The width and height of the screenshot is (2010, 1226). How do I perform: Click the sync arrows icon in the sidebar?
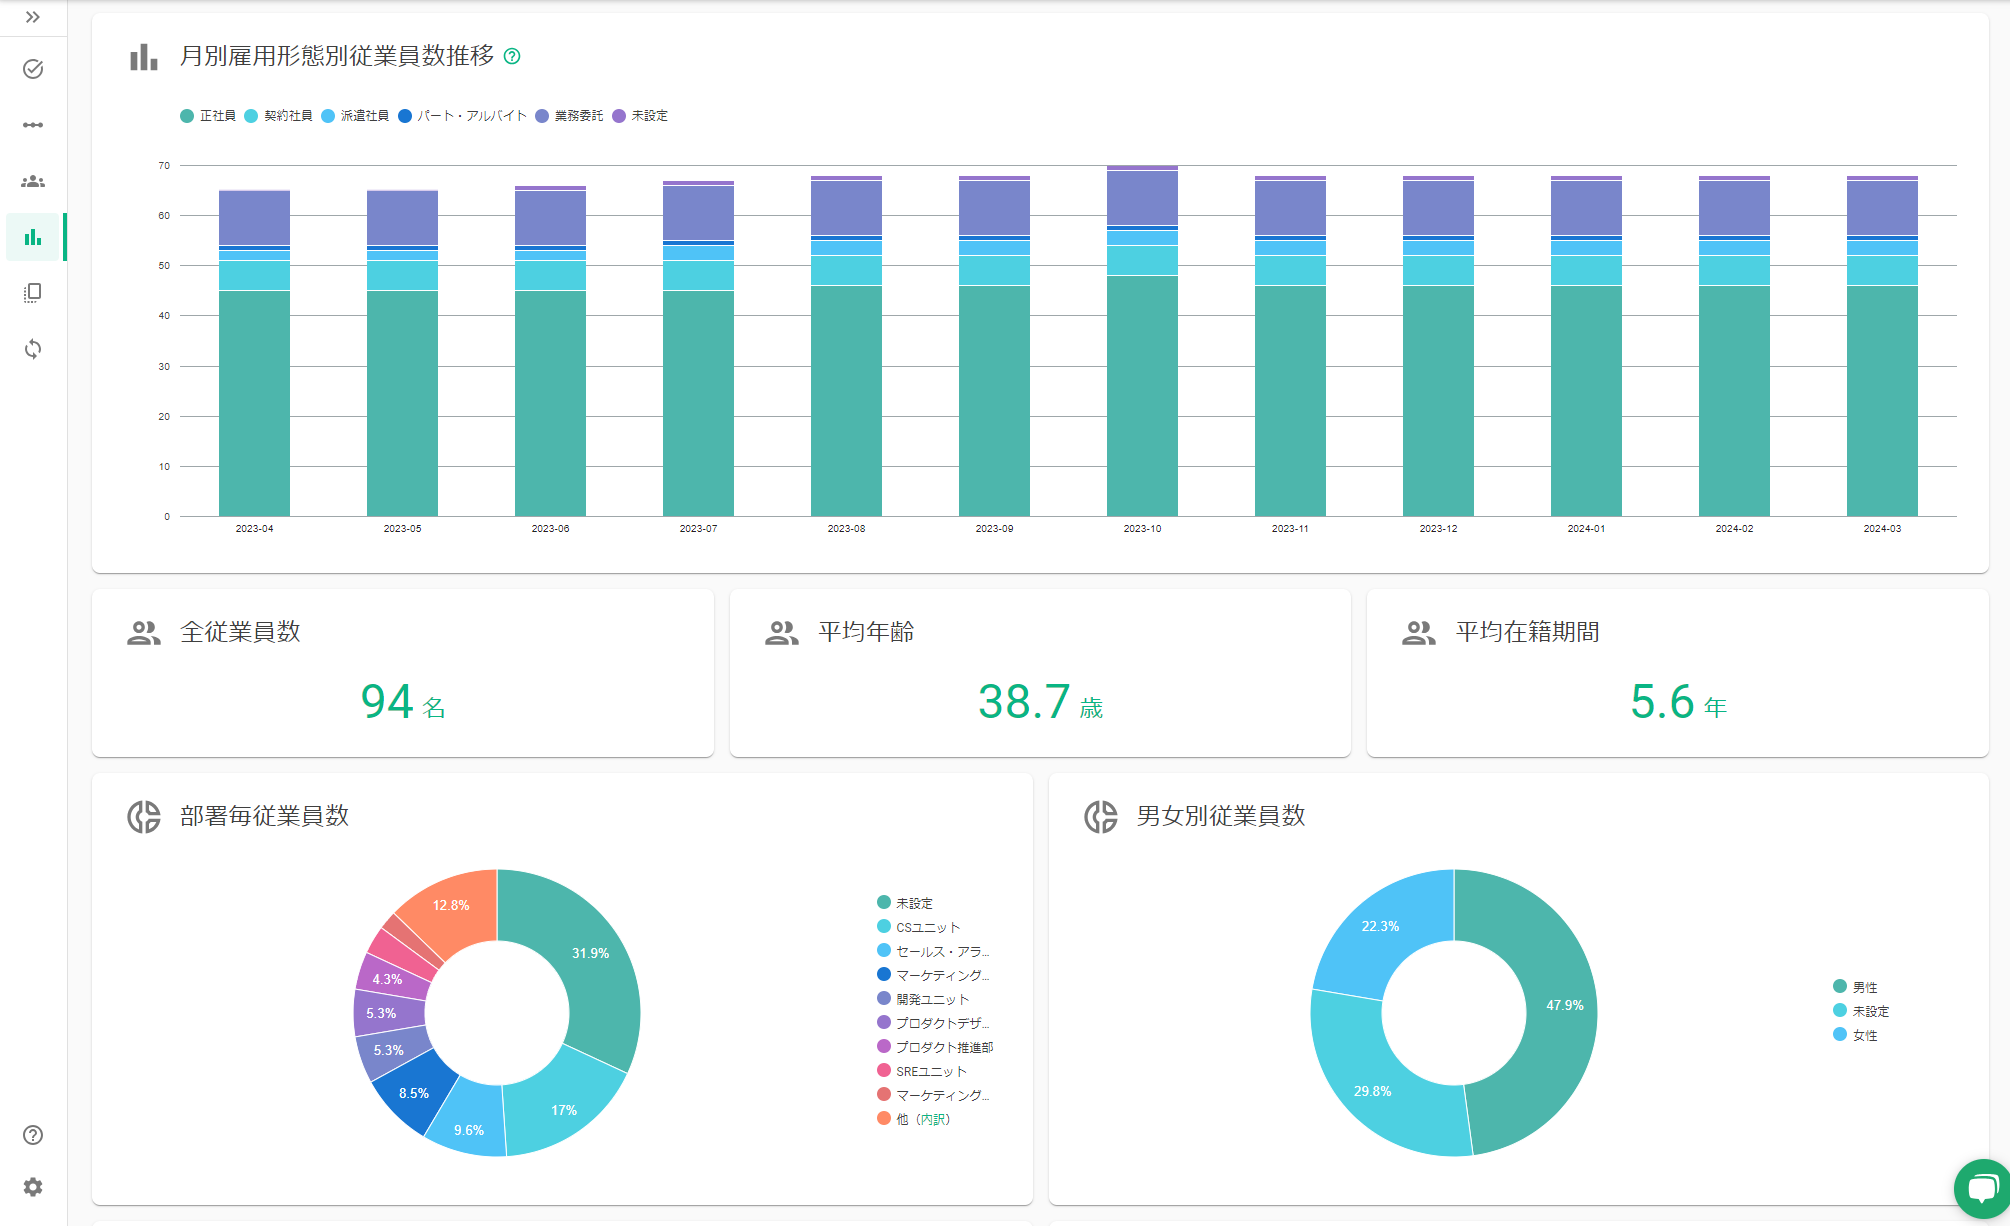coord(33,349)
